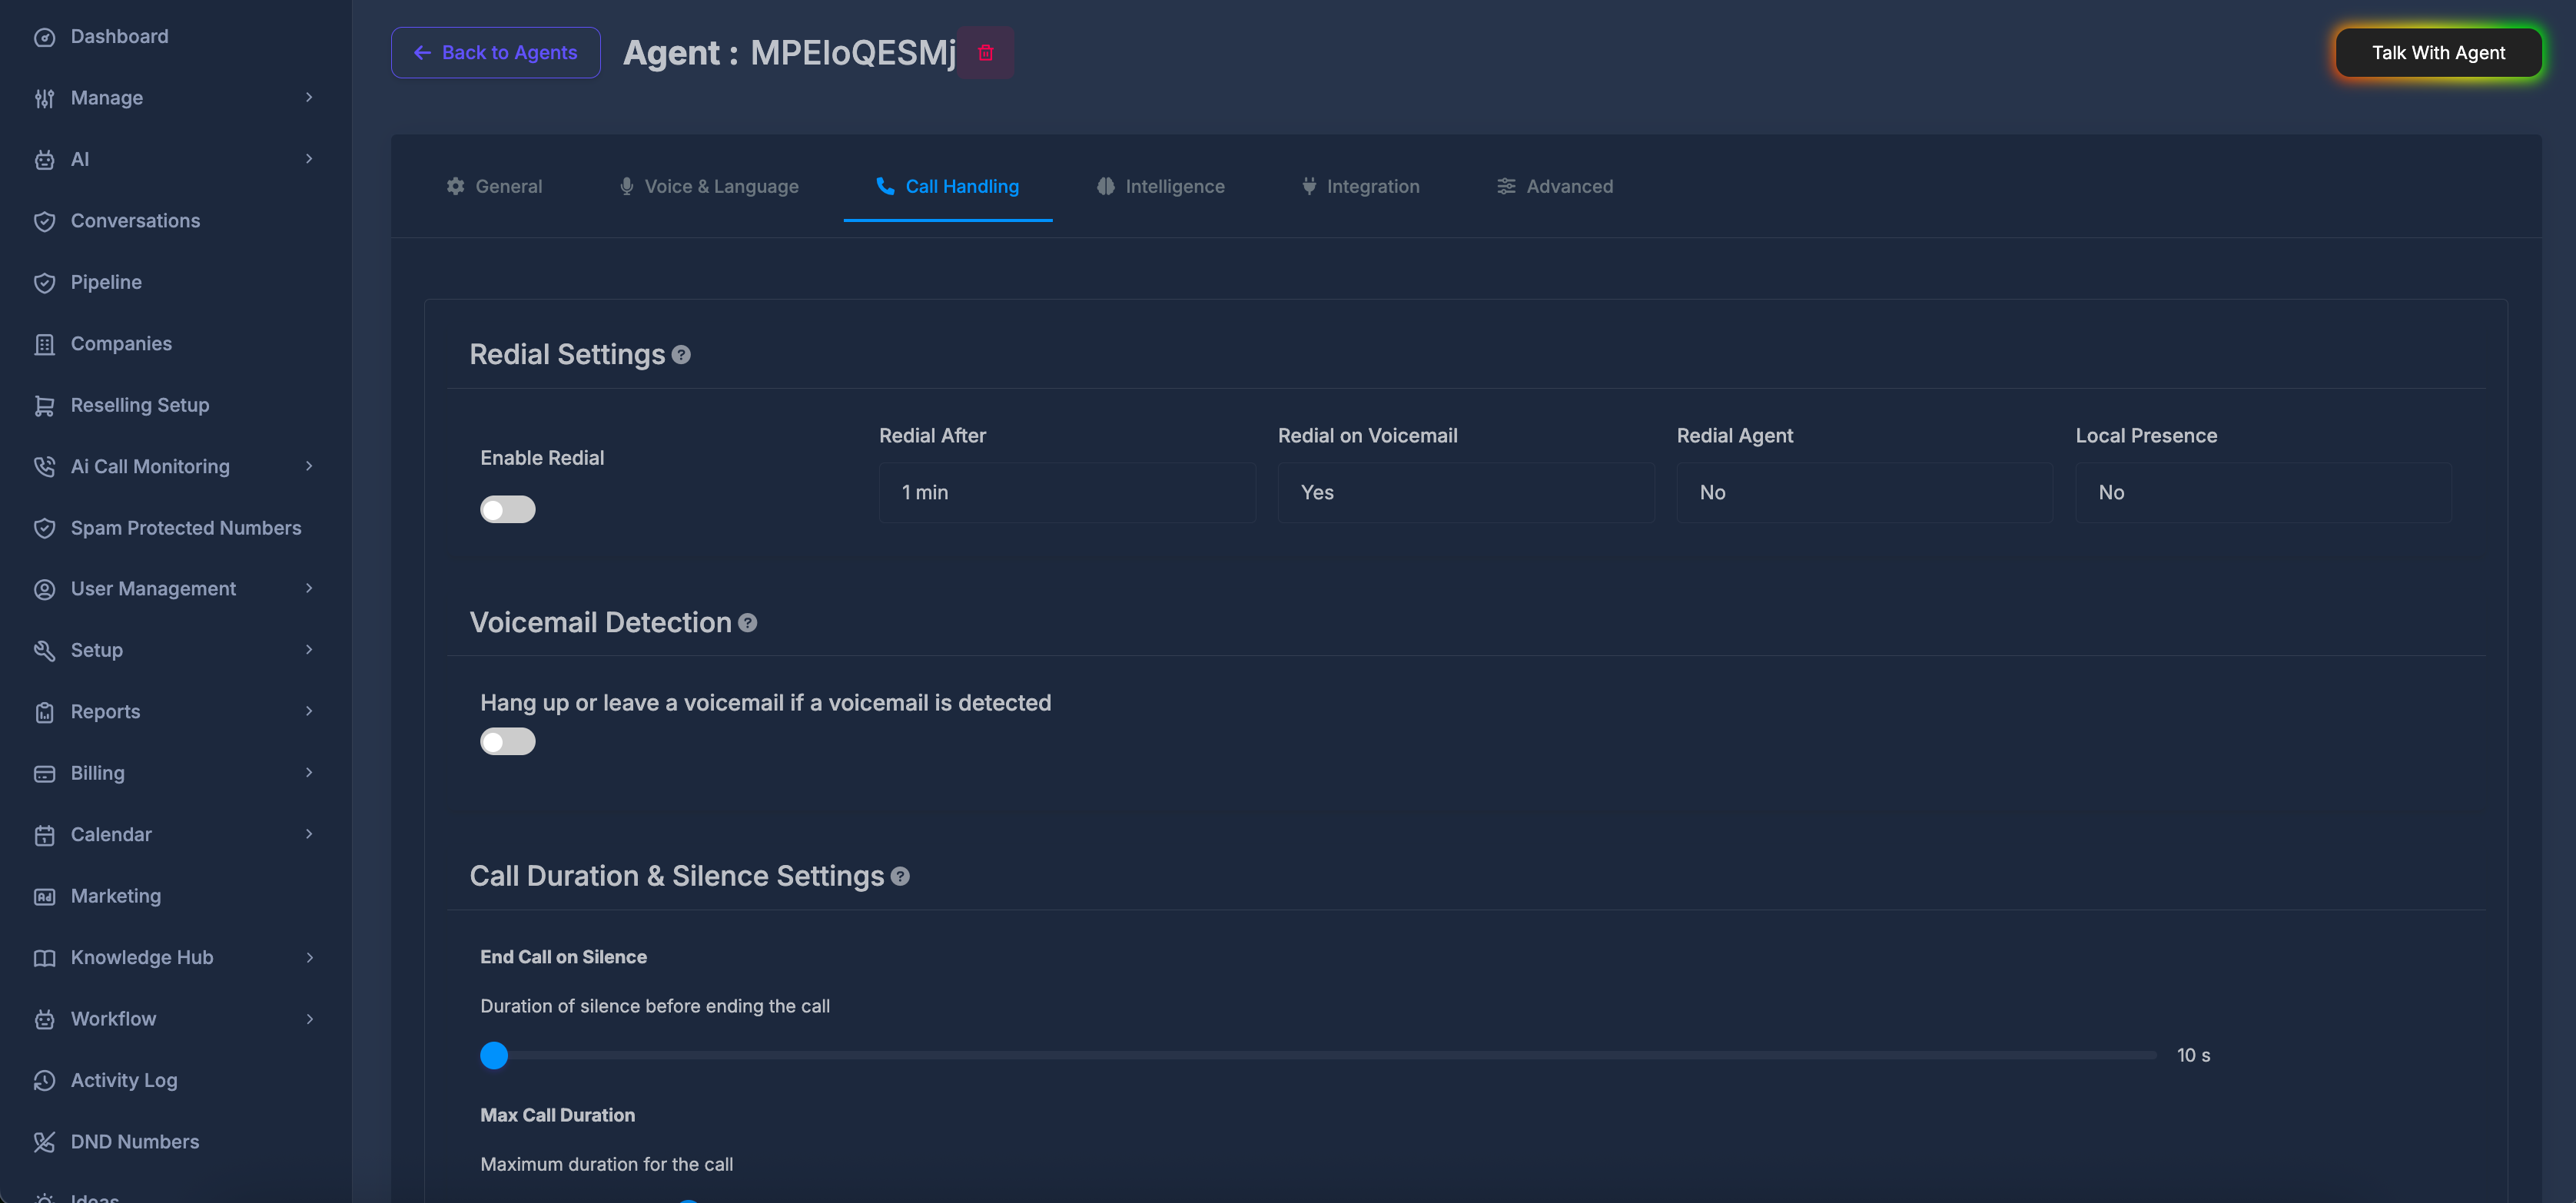The width and height of the screenshot is (2576, 1203).
Task: Click the delete agent trash icon
Action: pyautogui.click(x=985, y=52)
